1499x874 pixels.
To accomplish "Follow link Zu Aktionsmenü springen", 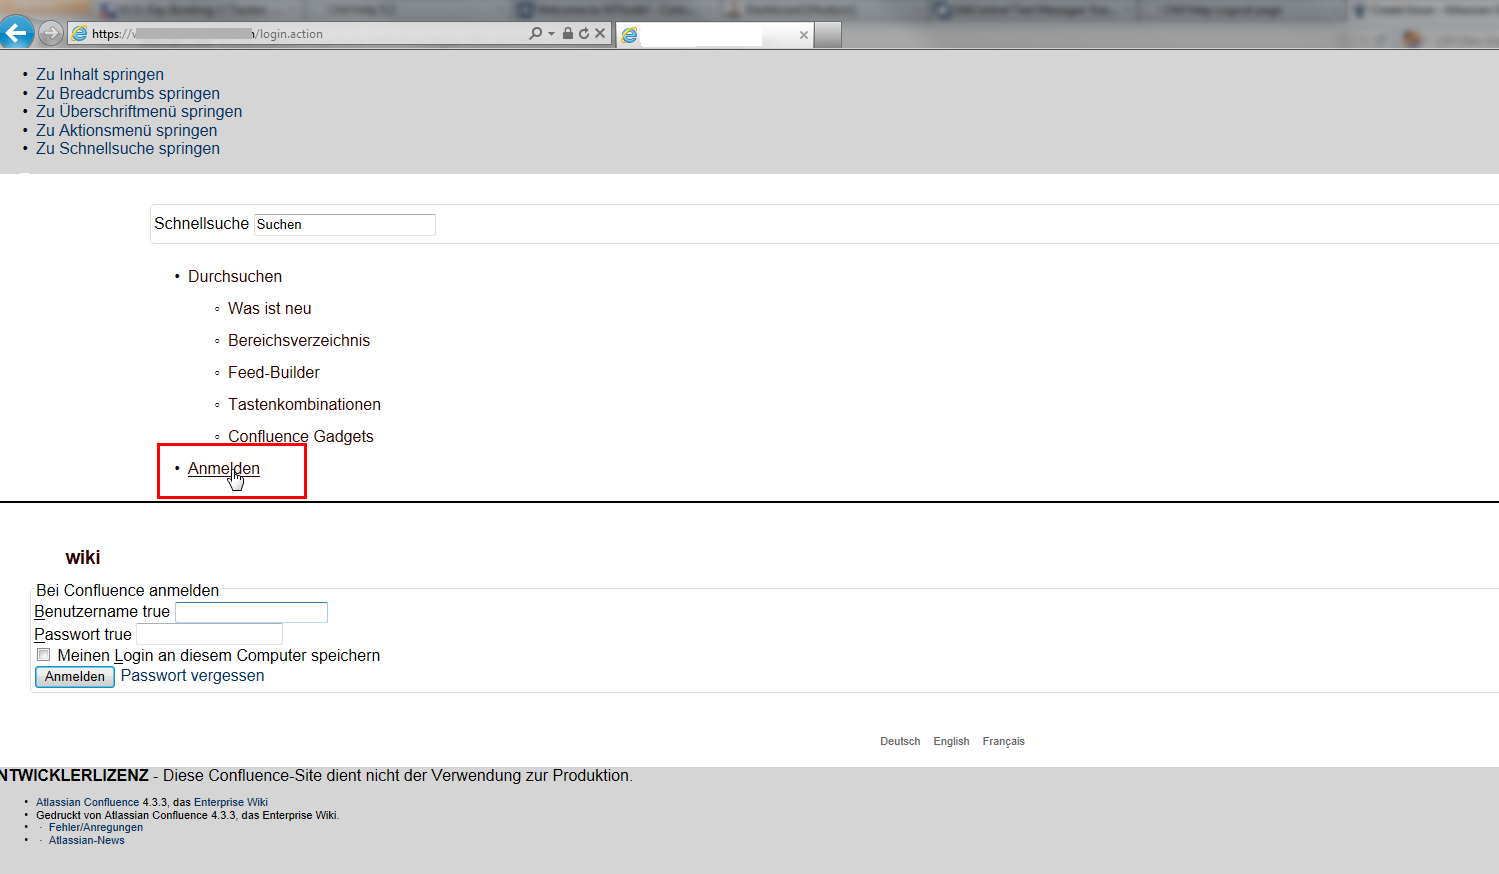I will click(126, 131).
